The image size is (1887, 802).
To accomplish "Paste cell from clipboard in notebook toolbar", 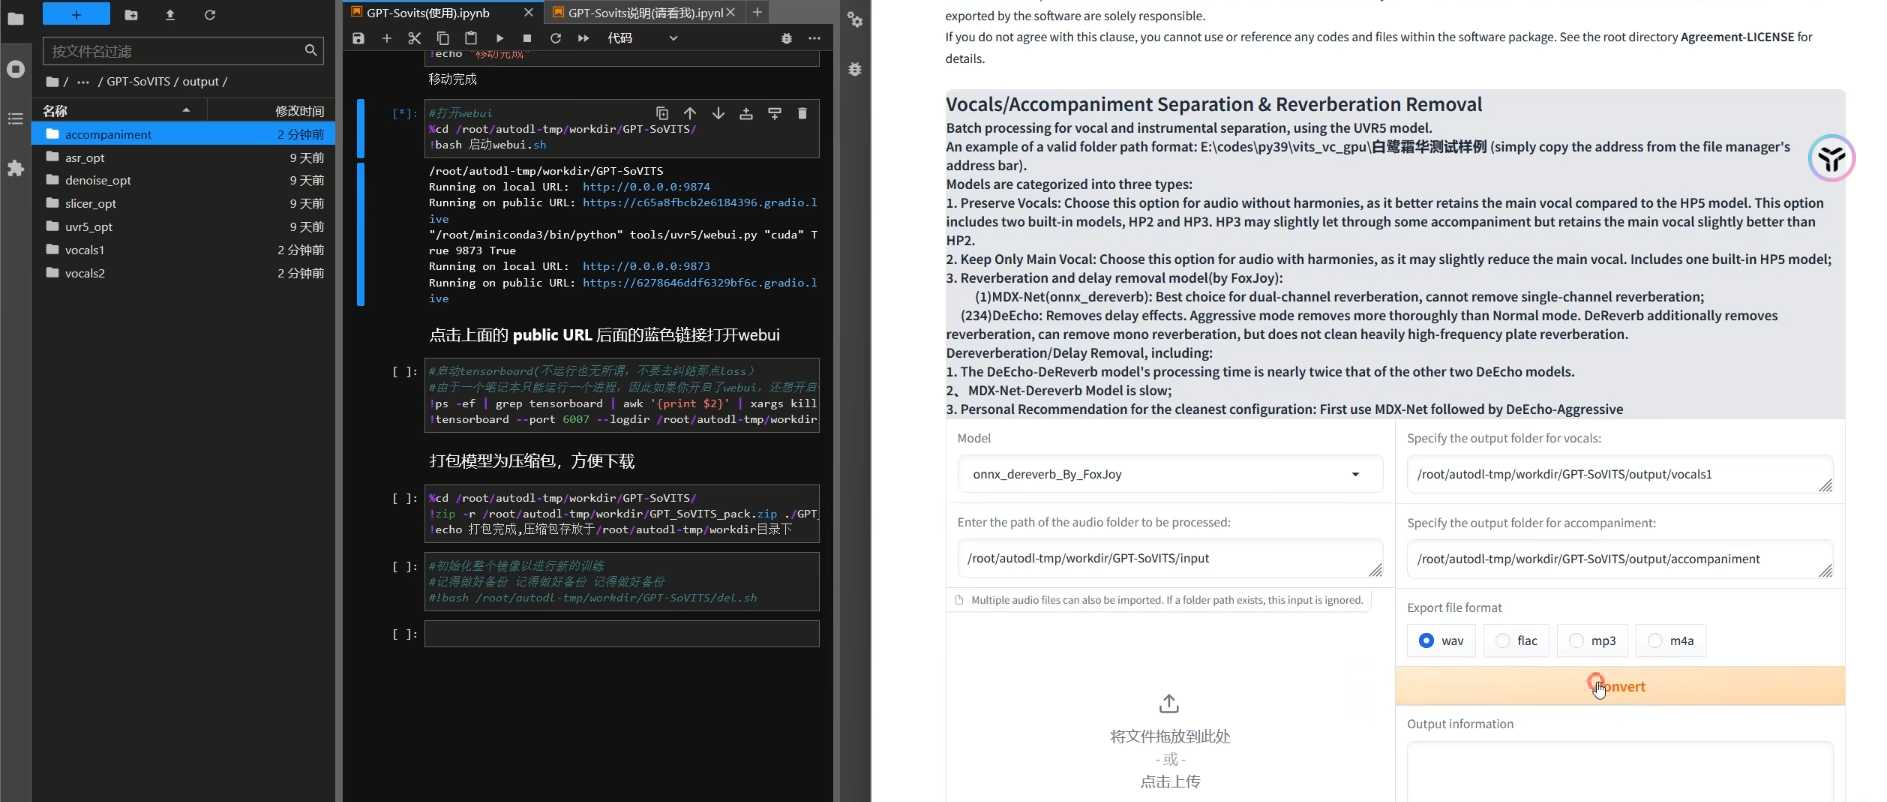I will [x=471, y=38].
